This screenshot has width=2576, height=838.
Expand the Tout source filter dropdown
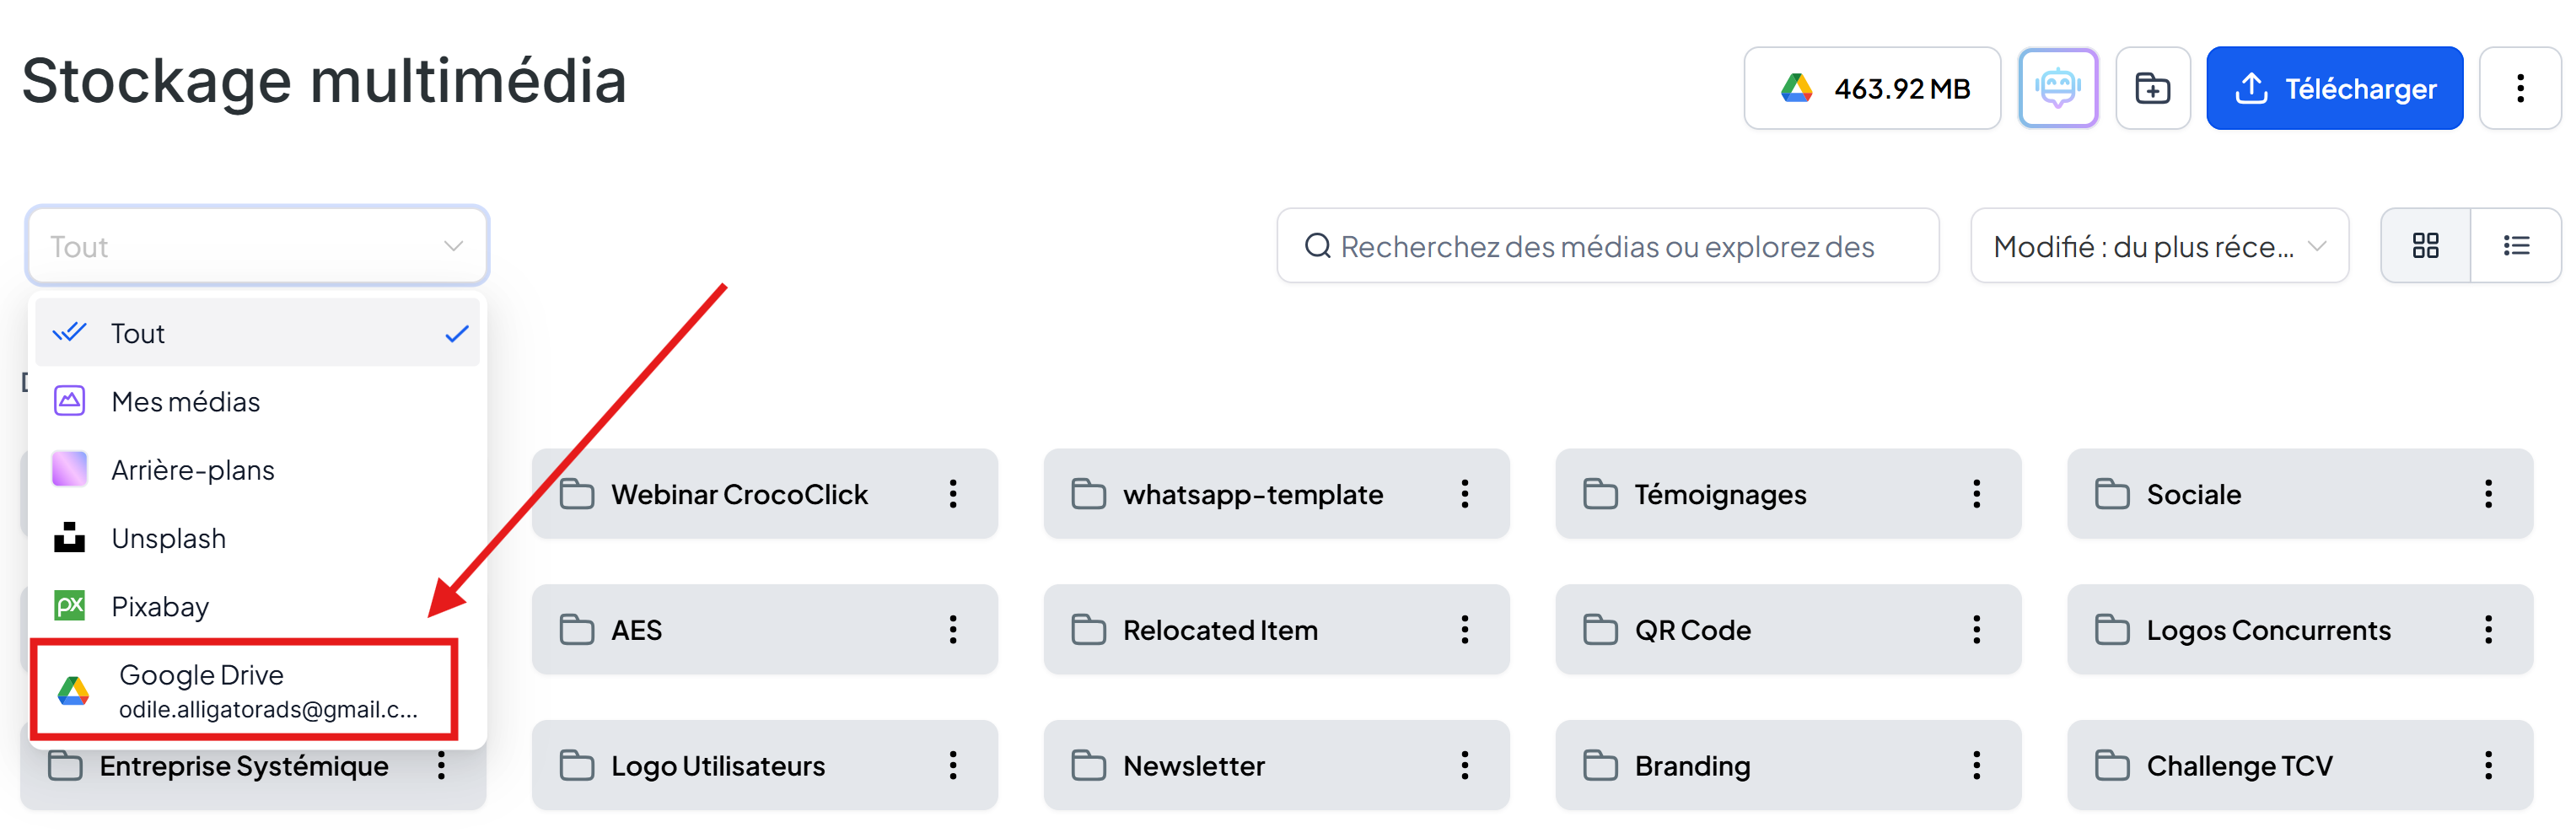point(257,246)
